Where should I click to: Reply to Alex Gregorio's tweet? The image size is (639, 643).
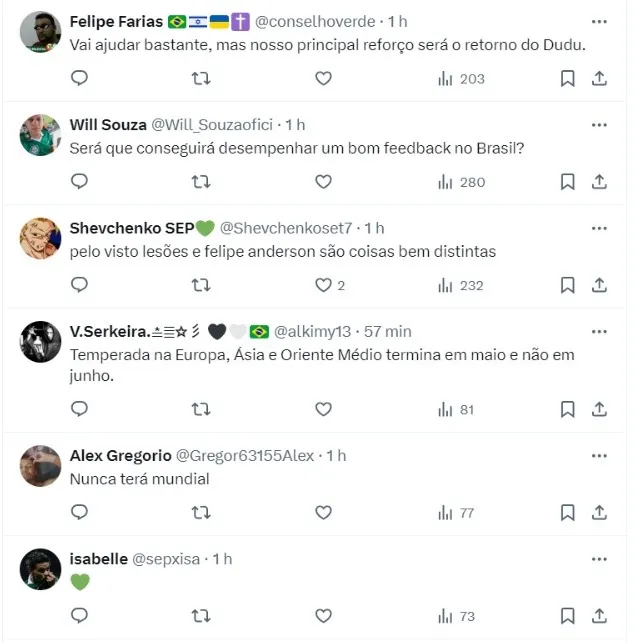(x=80, y=513)
